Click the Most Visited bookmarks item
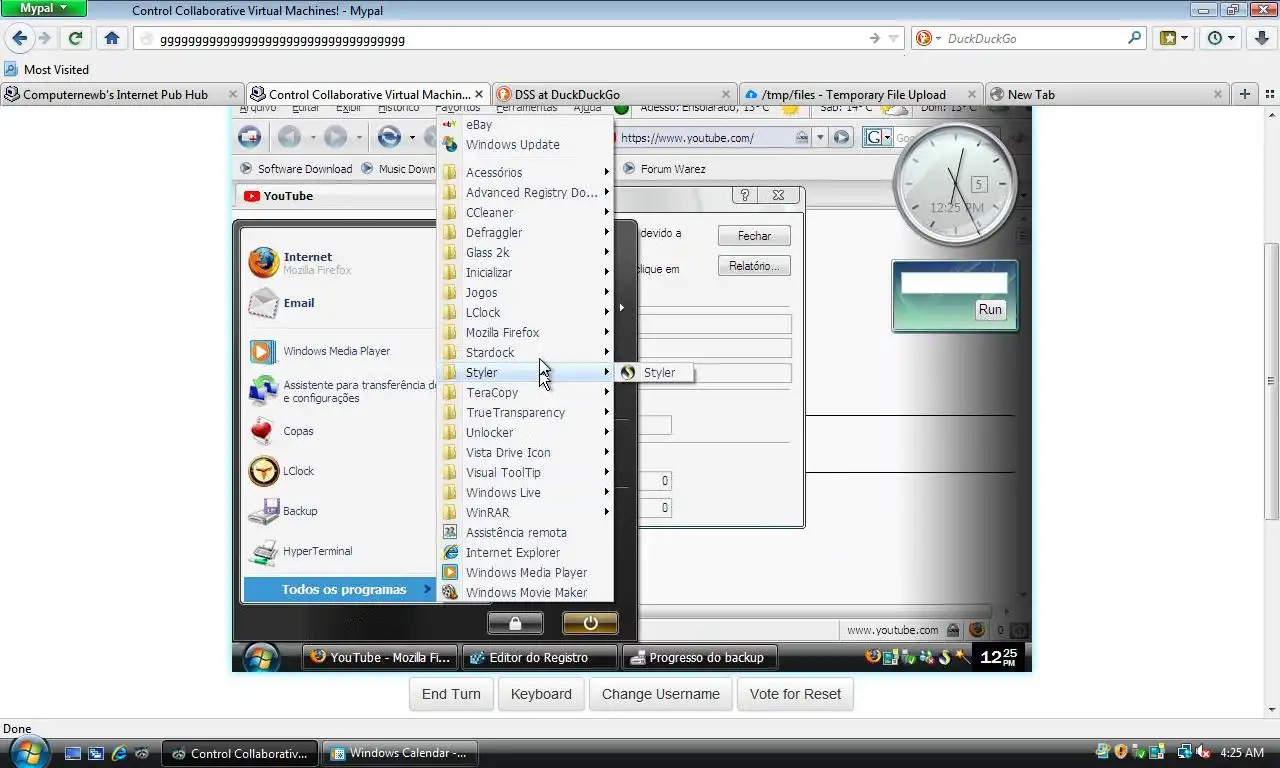Screen dimensions: 1280x768 [x=47, y=69]
